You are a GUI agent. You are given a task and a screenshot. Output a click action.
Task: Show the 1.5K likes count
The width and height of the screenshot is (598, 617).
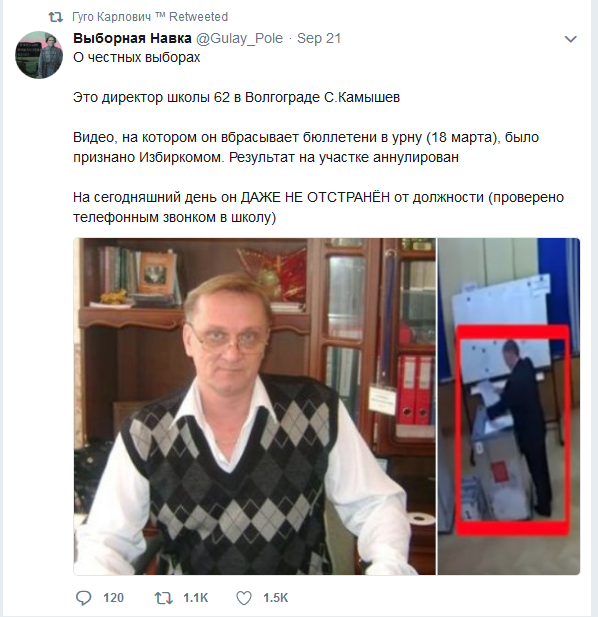[x=275, y=598]
